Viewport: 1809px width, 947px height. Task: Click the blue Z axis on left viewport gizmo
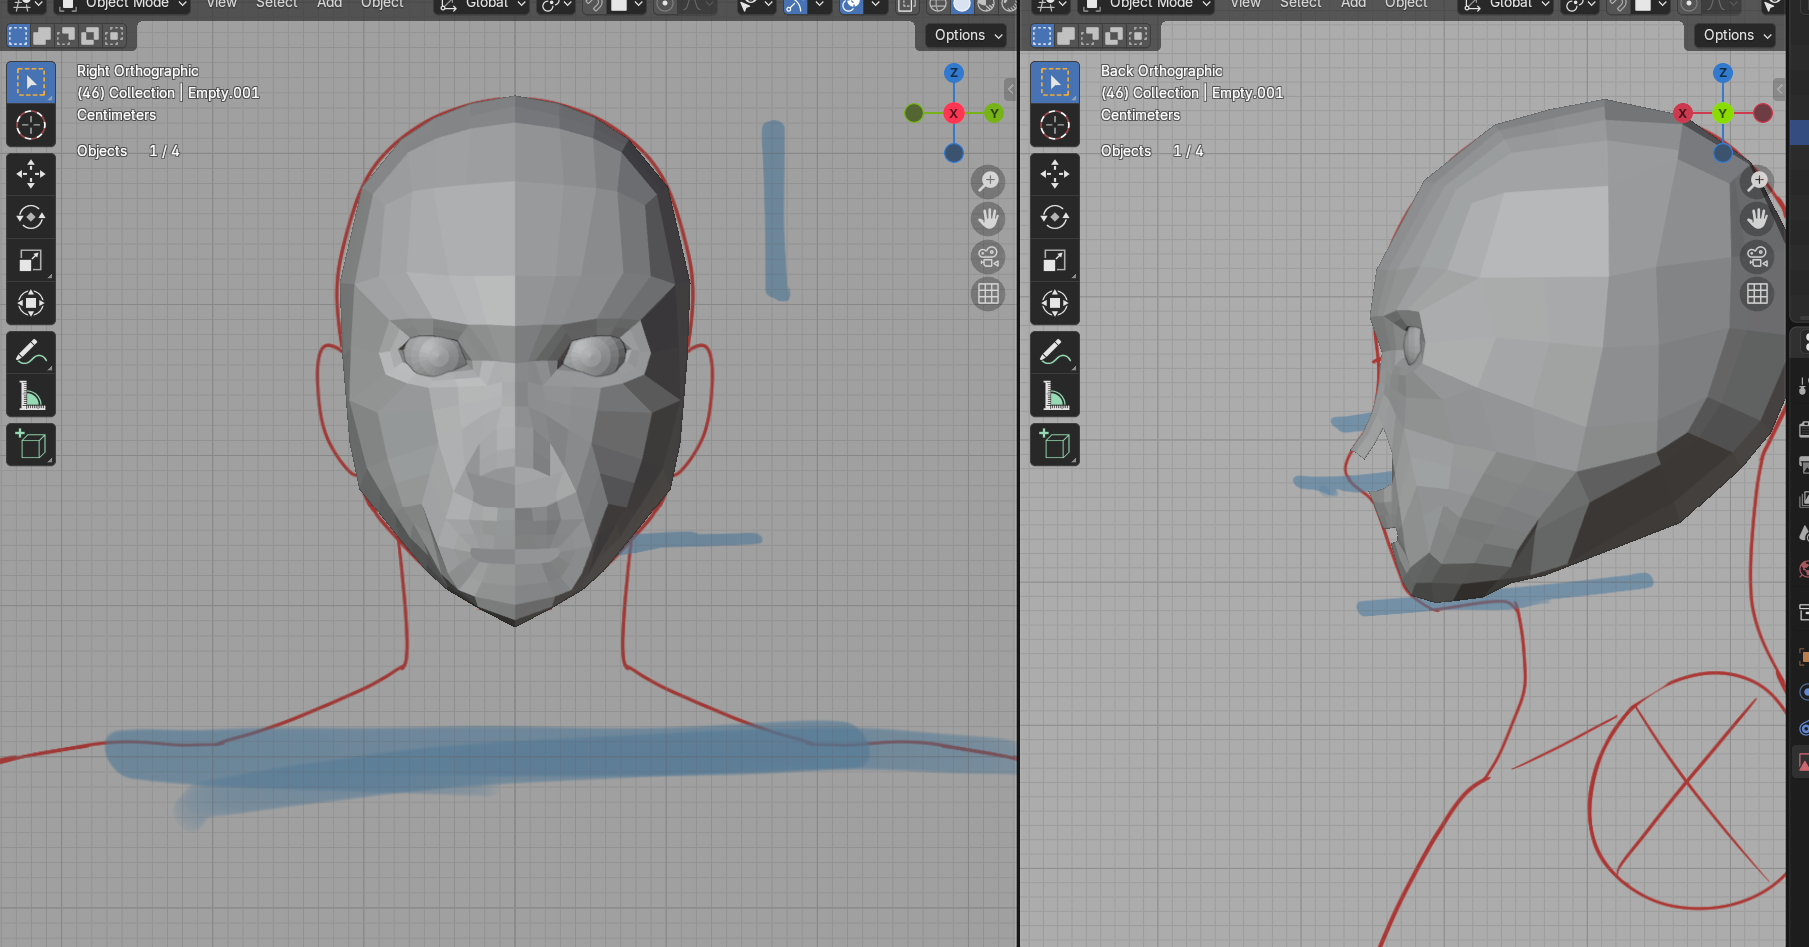(x=954, y=73)
